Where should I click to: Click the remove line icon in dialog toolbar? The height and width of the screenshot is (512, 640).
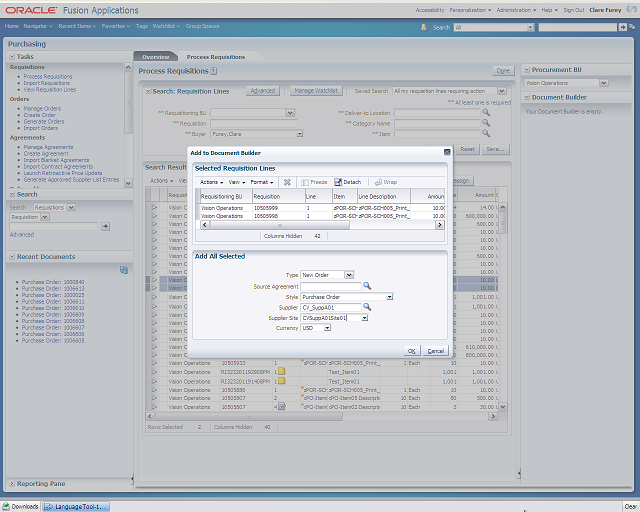[287, 182]
